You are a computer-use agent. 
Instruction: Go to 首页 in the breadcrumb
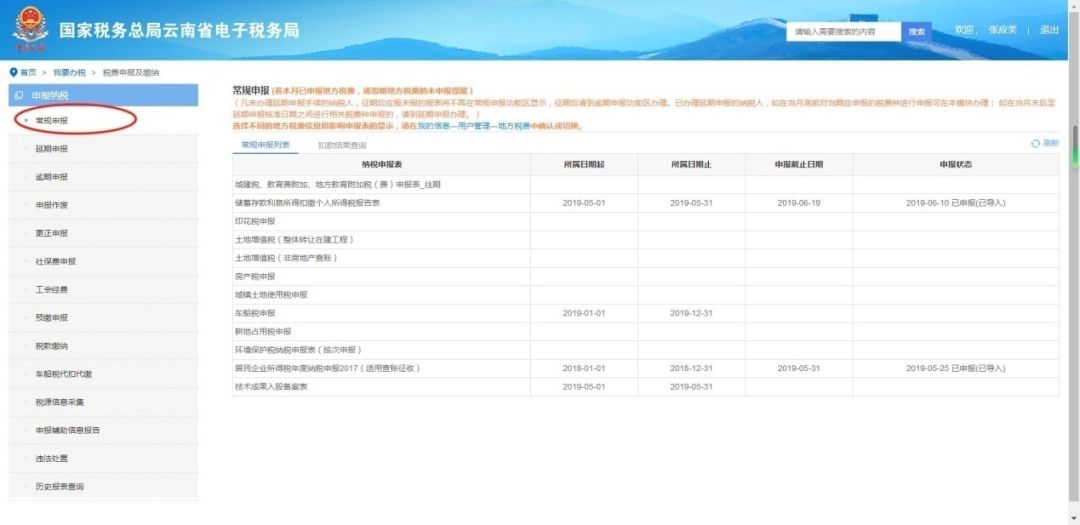[28, 72]
